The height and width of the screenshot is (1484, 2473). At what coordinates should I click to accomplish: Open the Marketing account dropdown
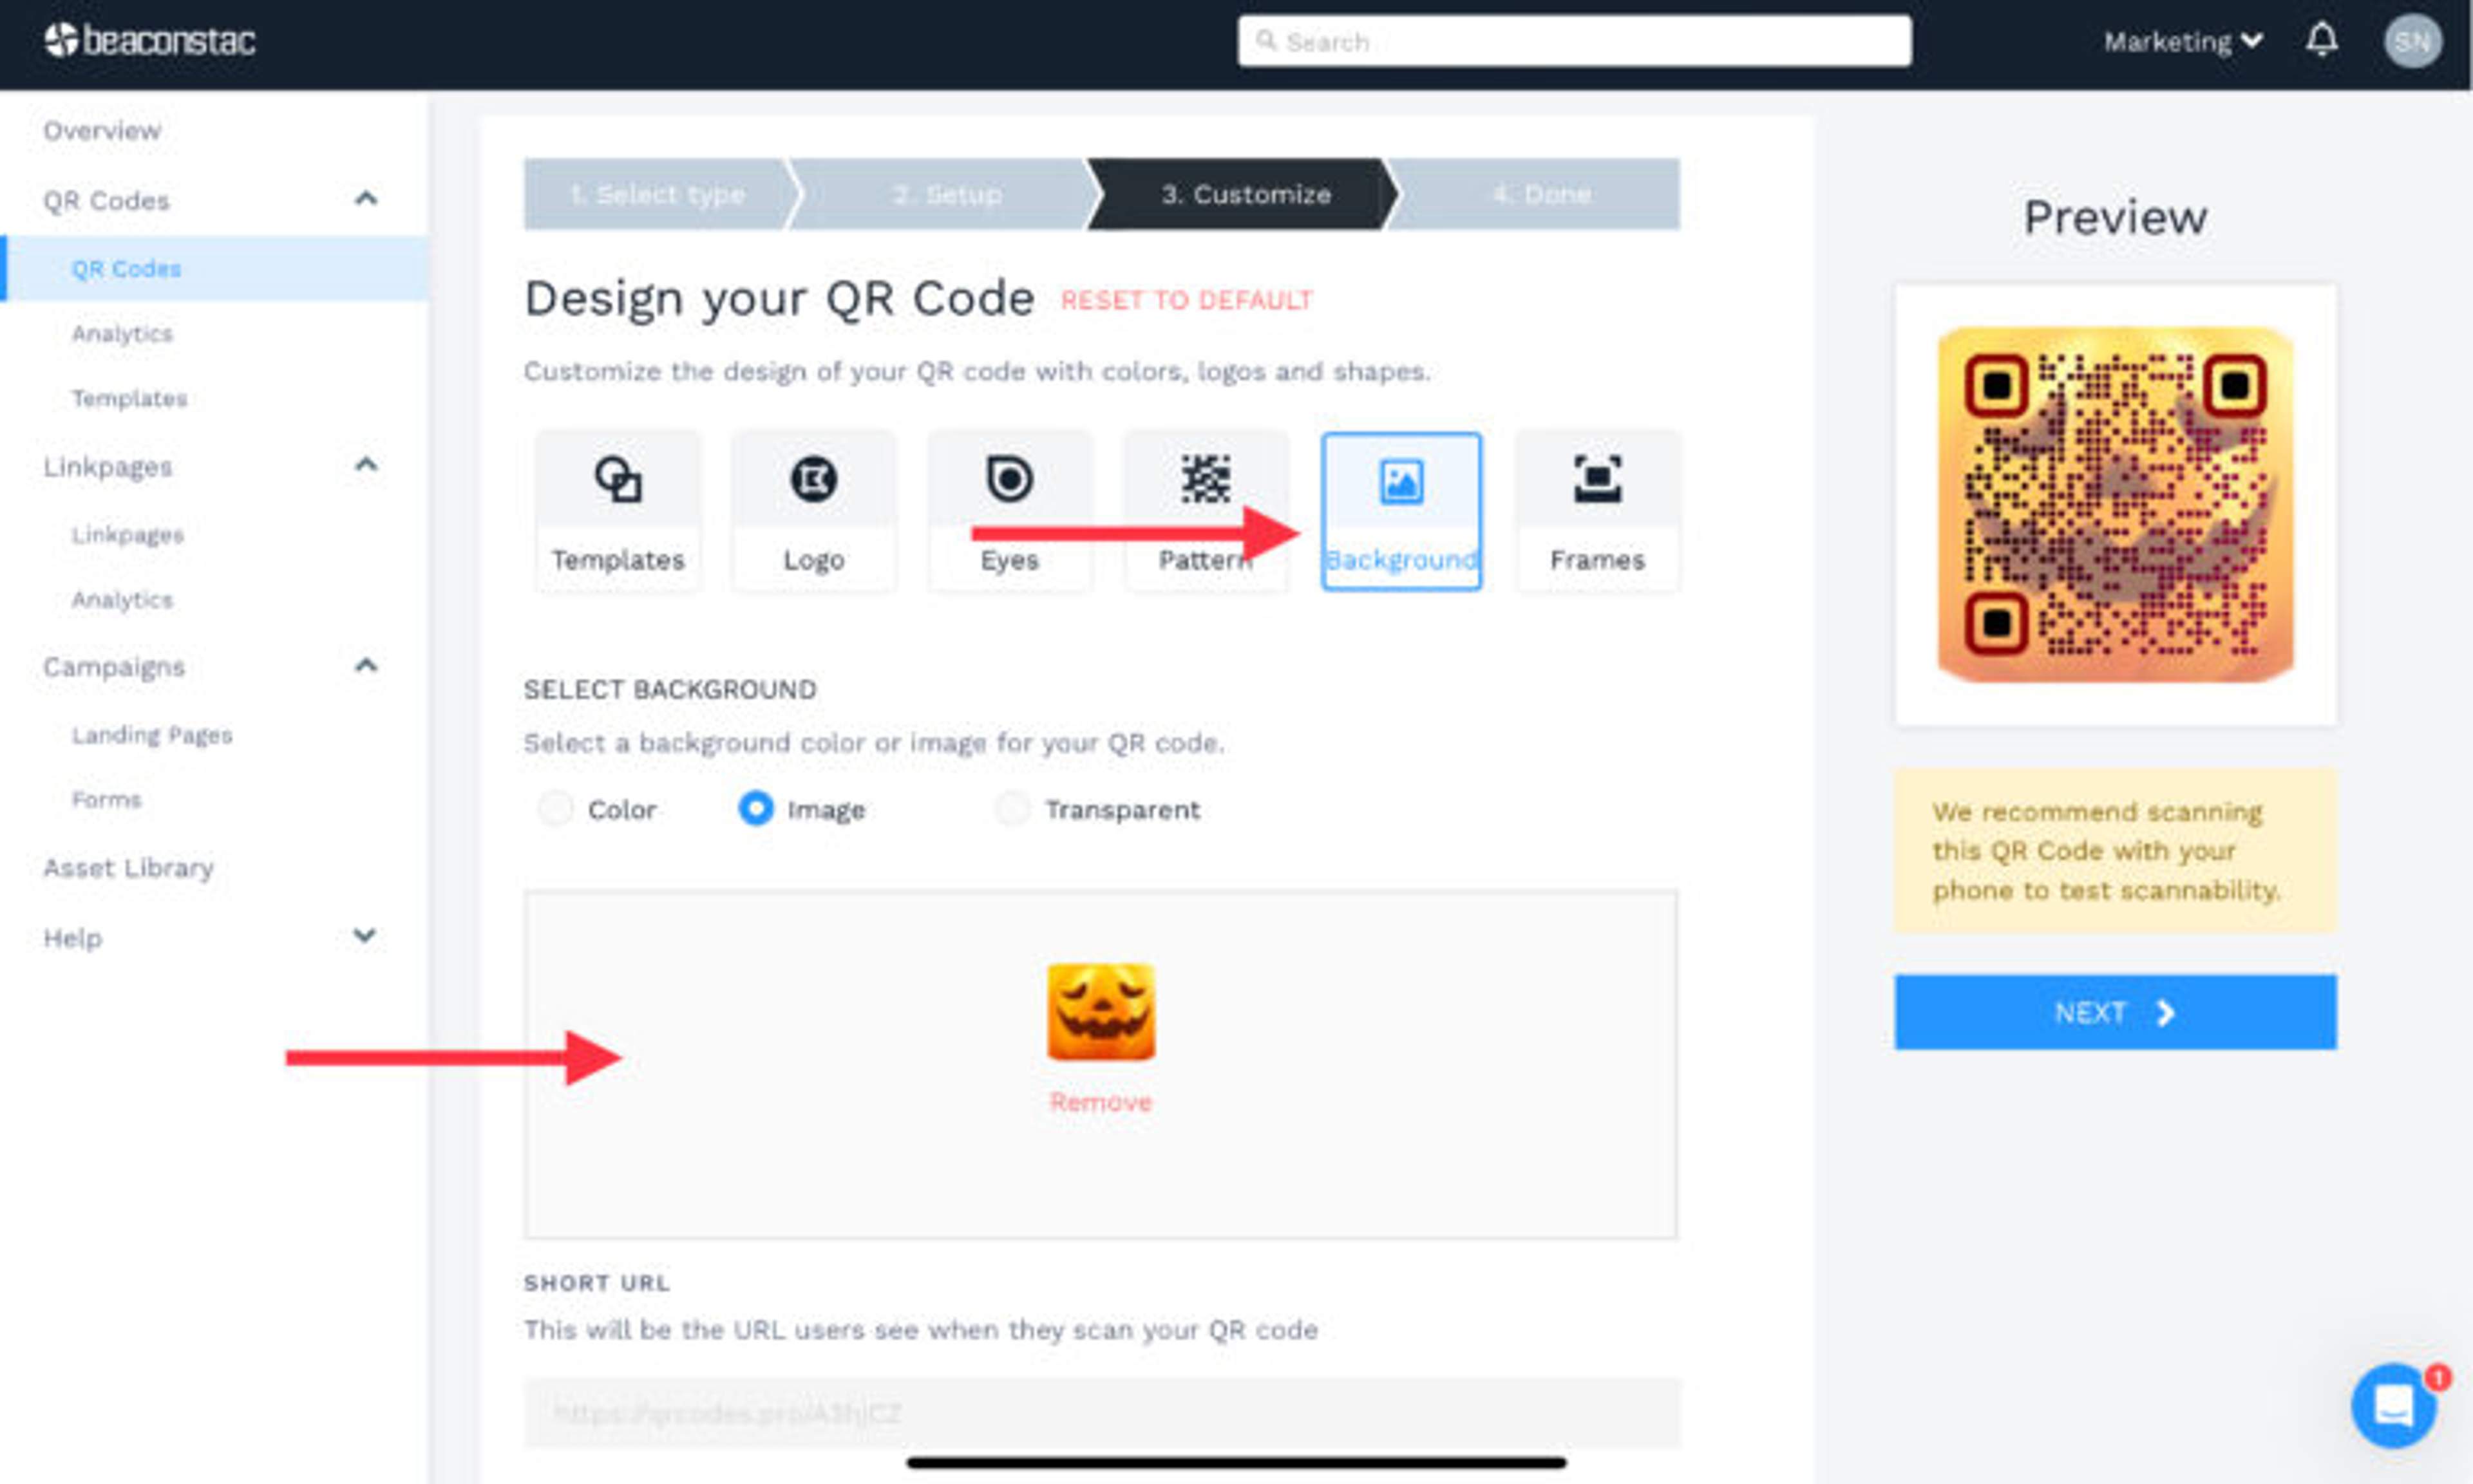tap(2182, 41)
